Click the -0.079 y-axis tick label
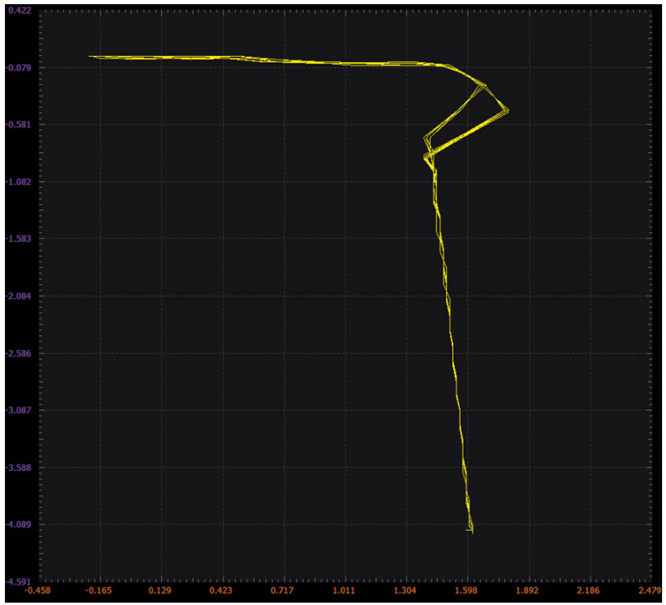The image size is (666, 605). (17, 68)
